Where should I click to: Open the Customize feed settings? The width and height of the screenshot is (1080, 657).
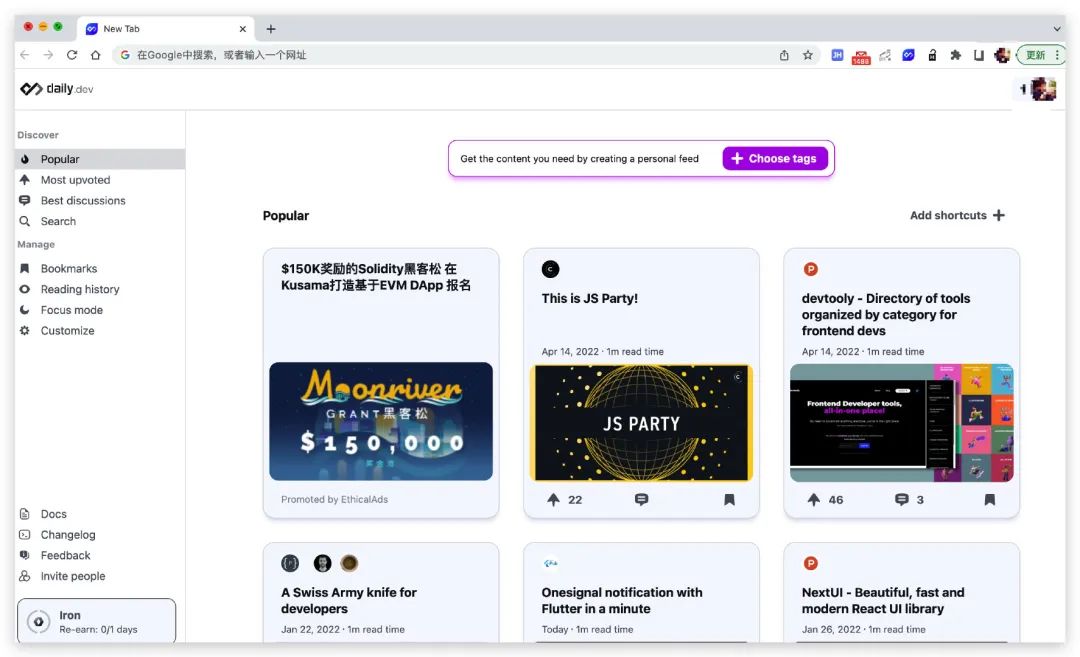coord(67,331)
